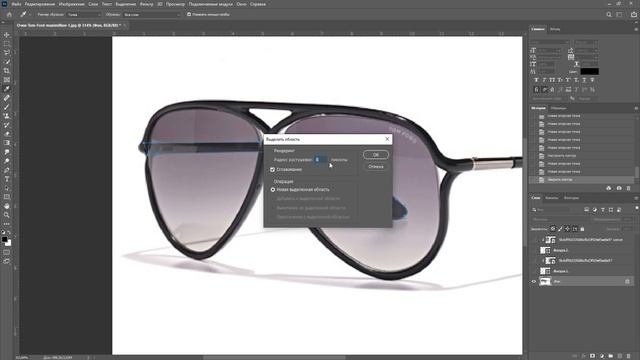The width and height of the screenshot is (640, 360).
Task: Create a new group in Layers panel
Action: click(x=611, y=356)
